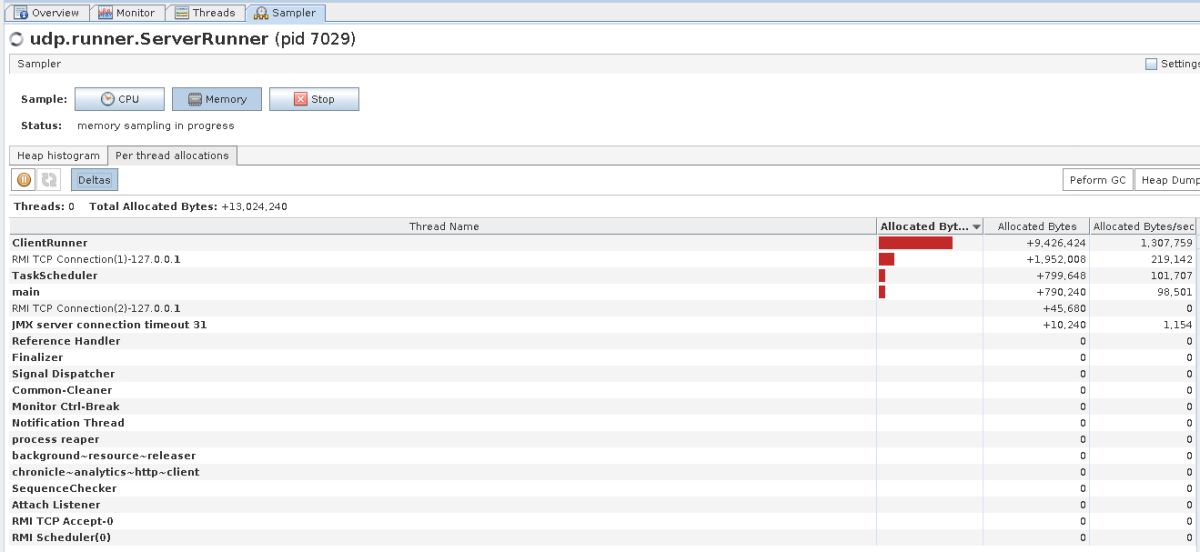Image resolution: width=1200 pixels, height=552 pixels.
Task: Select Monitor Ctrl-Break thread row
Action: pos(604,407)
